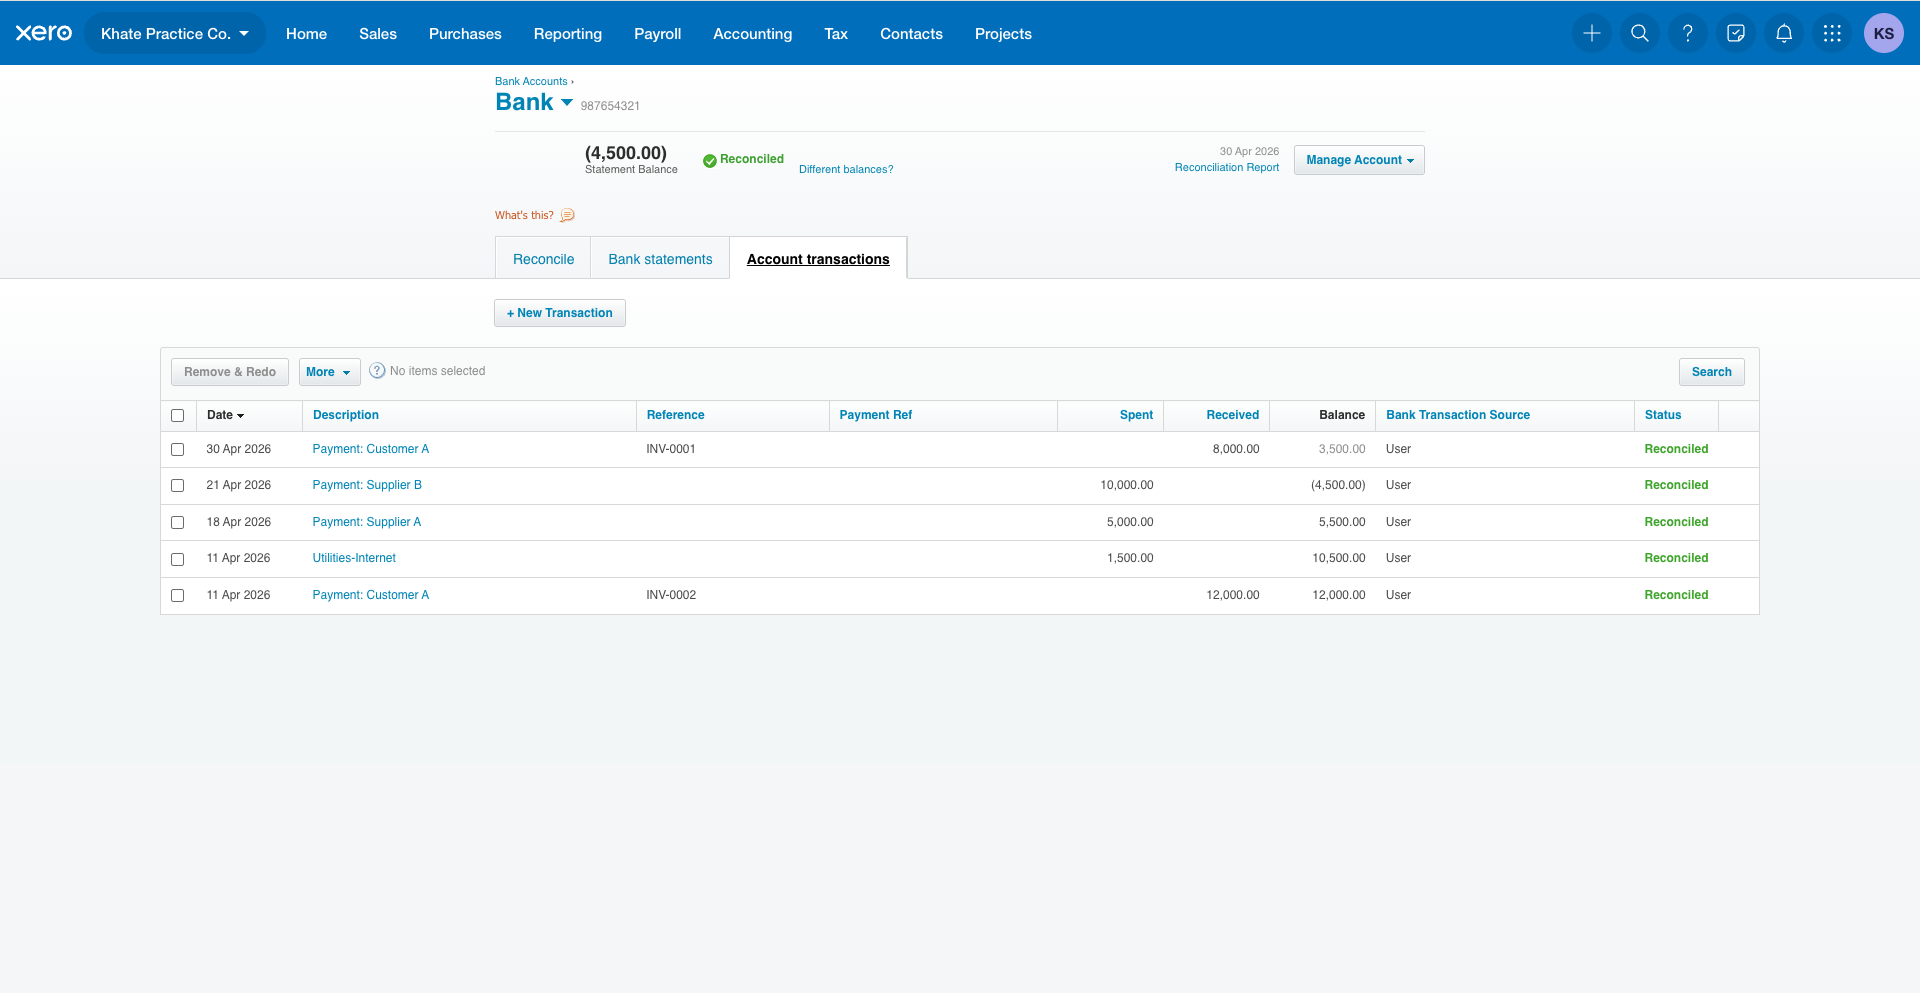1920x993 pixels.
Task: Check the Utilities-Internet row checkbox
Action: [x=178, y=558]
